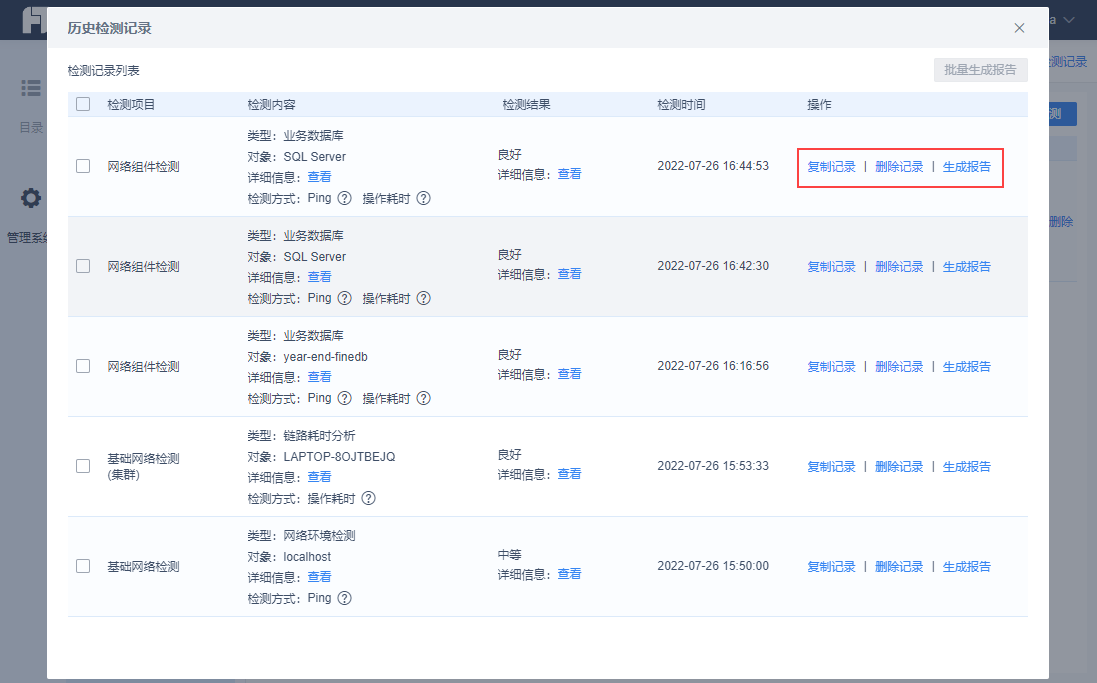
Task: Click the 历史检测记录 dialog title
Action: (x=110, y=28)
